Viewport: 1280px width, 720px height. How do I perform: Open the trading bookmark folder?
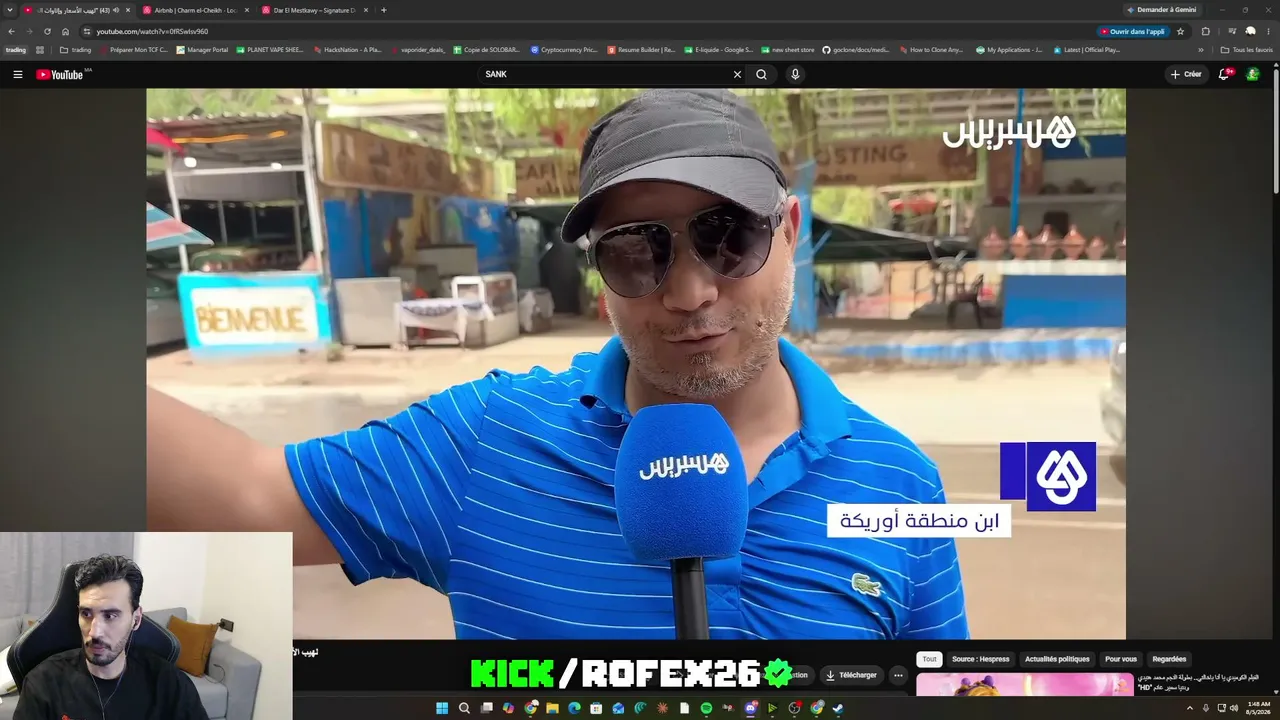[x=75, y=49]
